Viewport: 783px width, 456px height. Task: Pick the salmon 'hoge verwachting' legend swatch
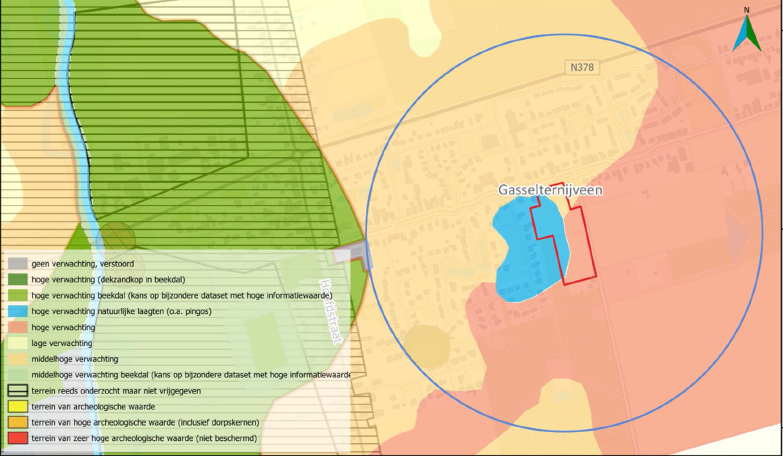click(16, 327)
